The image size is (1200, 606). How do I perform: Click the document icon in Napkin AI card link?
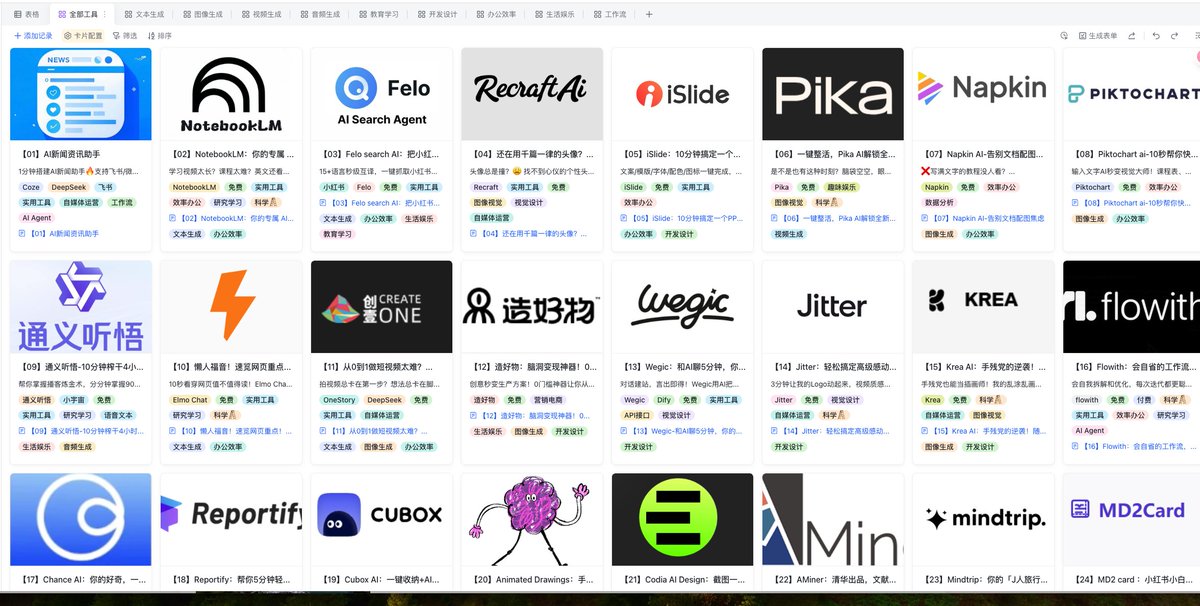tap(926, 218)
